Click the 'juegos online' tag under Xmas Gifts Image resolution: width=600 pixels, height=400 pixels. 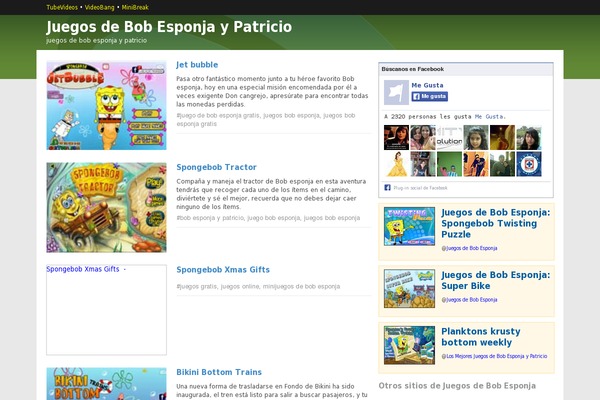pyautogui.click(x=240, y=286)
